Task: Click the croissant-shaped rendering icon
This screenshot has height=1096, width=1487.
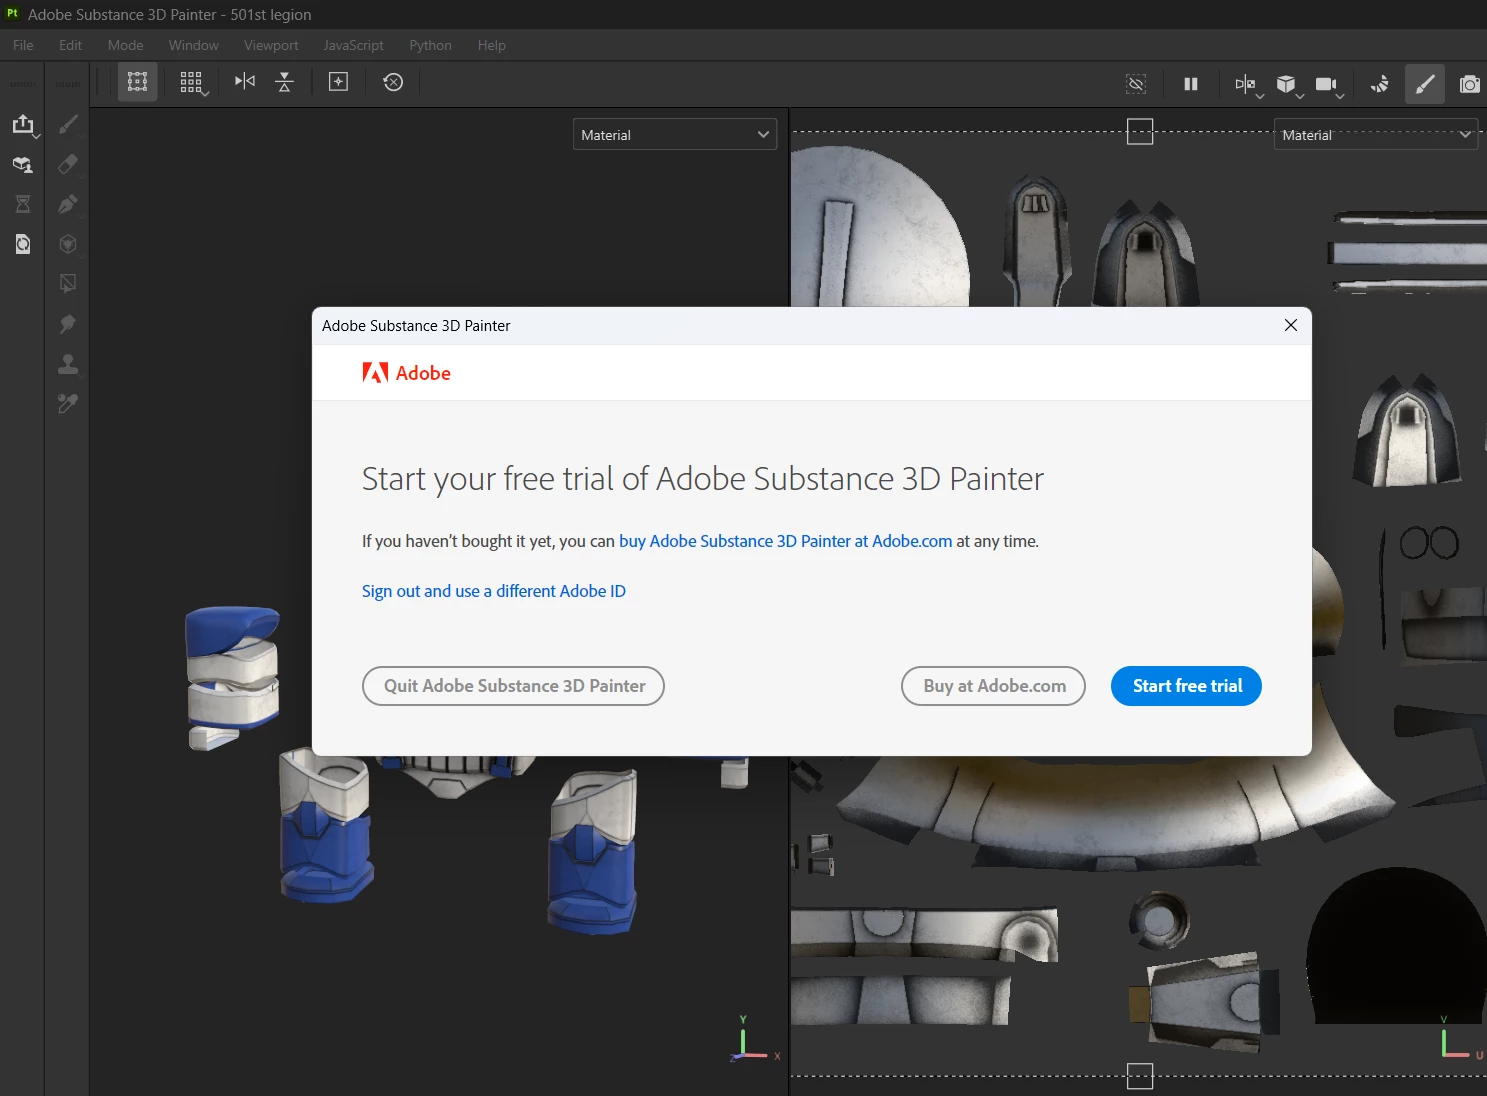Action: [1380, 84]
